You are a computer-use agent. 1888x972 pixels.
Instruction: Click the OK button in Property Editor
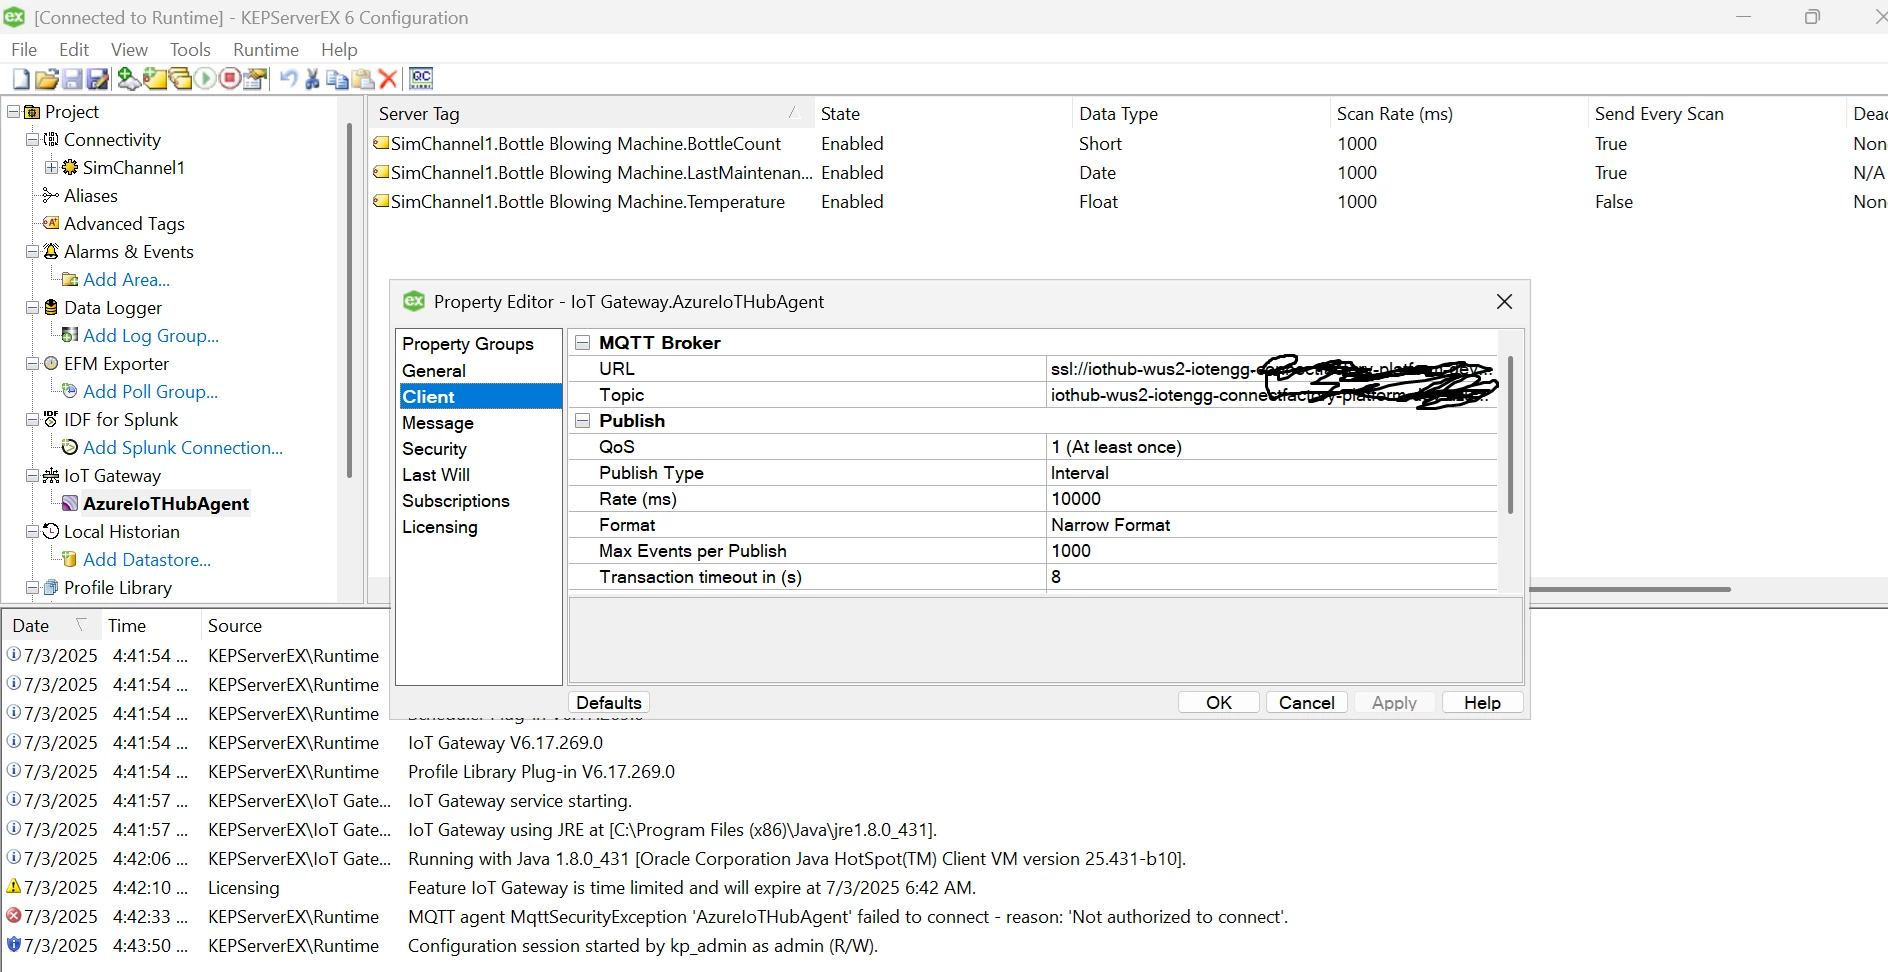point(1219,703)
